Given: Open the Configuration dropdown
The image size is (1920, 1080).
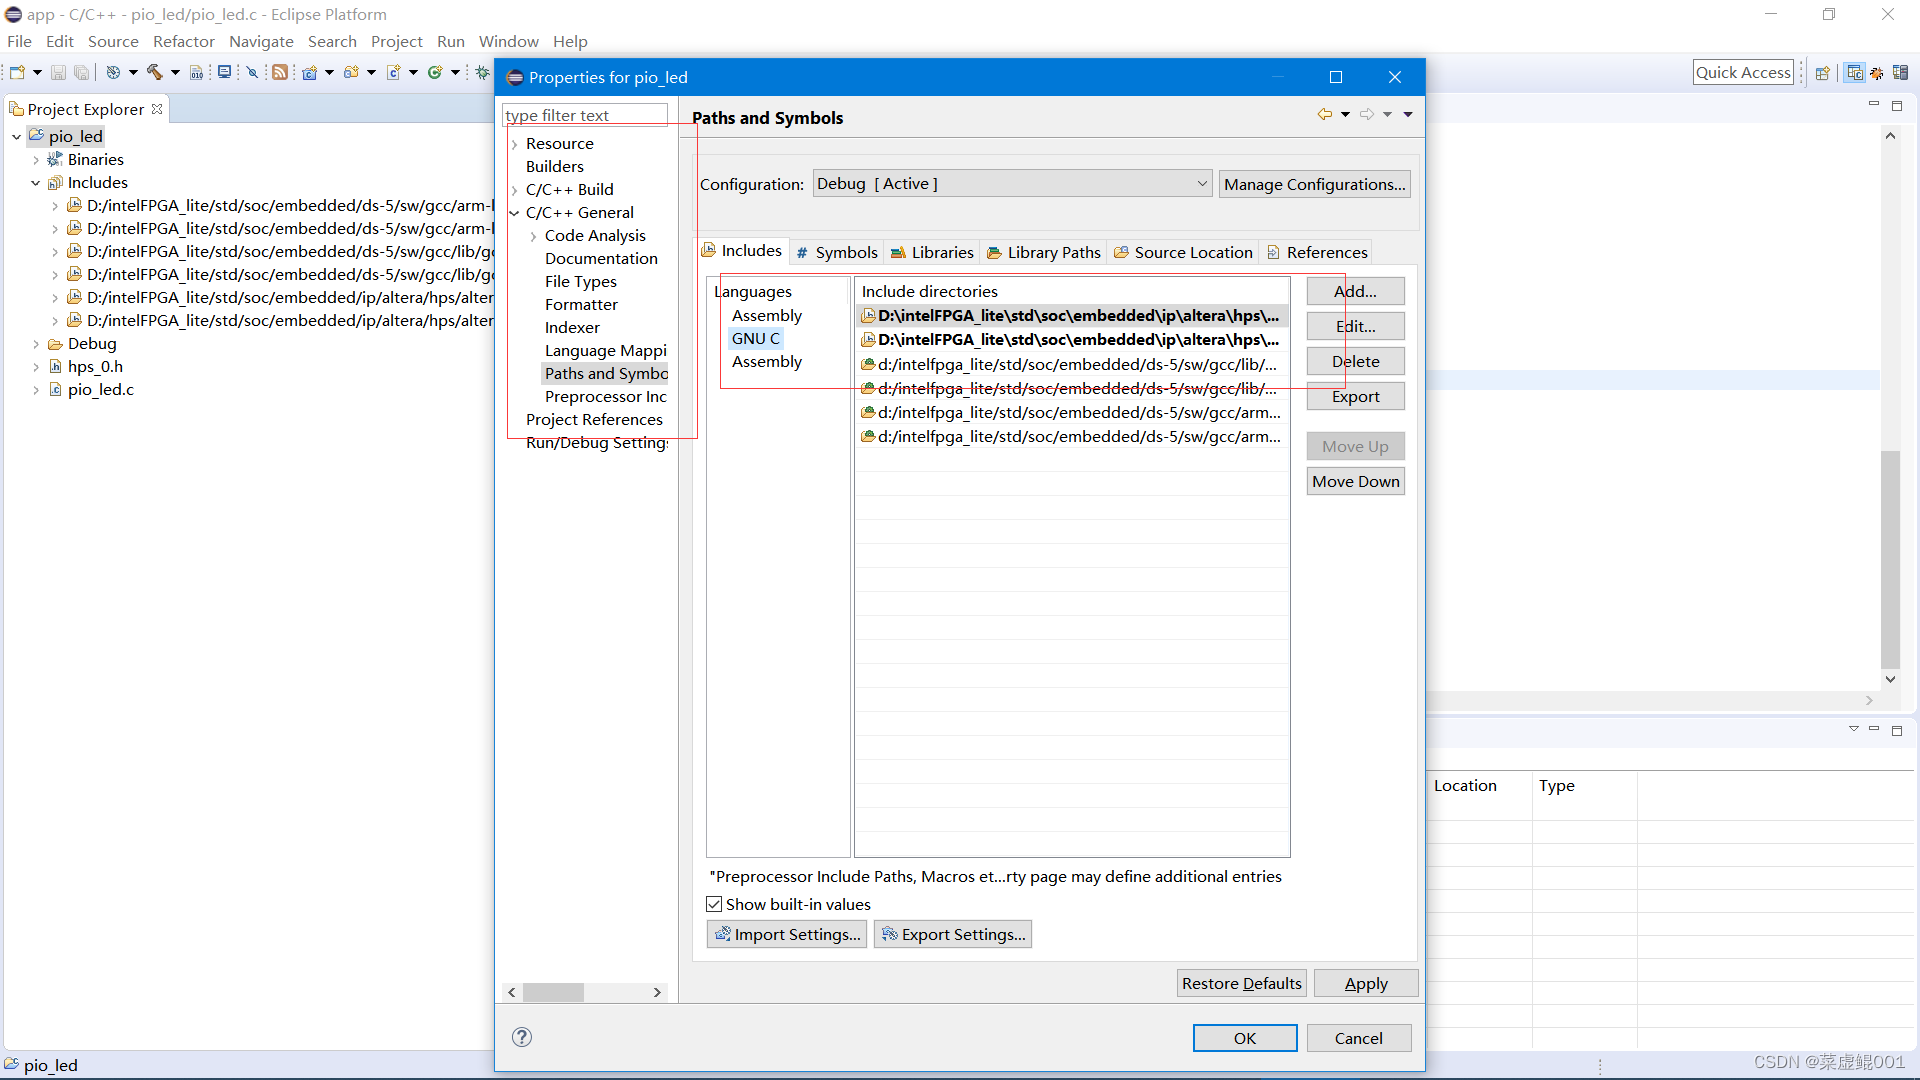Looking at the screenshot, I should pyautogui.click(x=1012, y=184).
